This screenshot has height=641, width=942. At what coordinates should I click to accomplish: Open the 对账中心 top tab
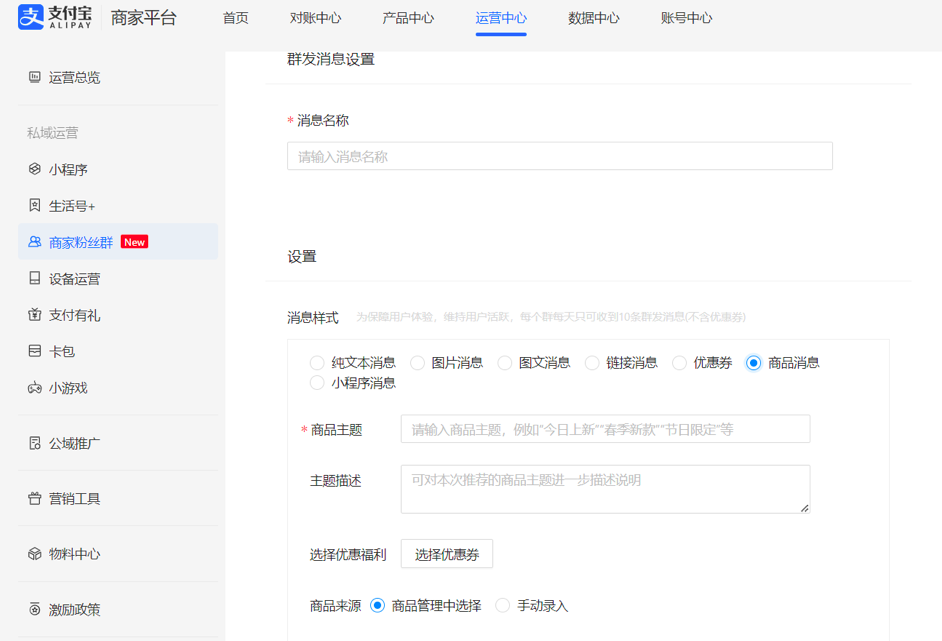(x=315, y=18)
